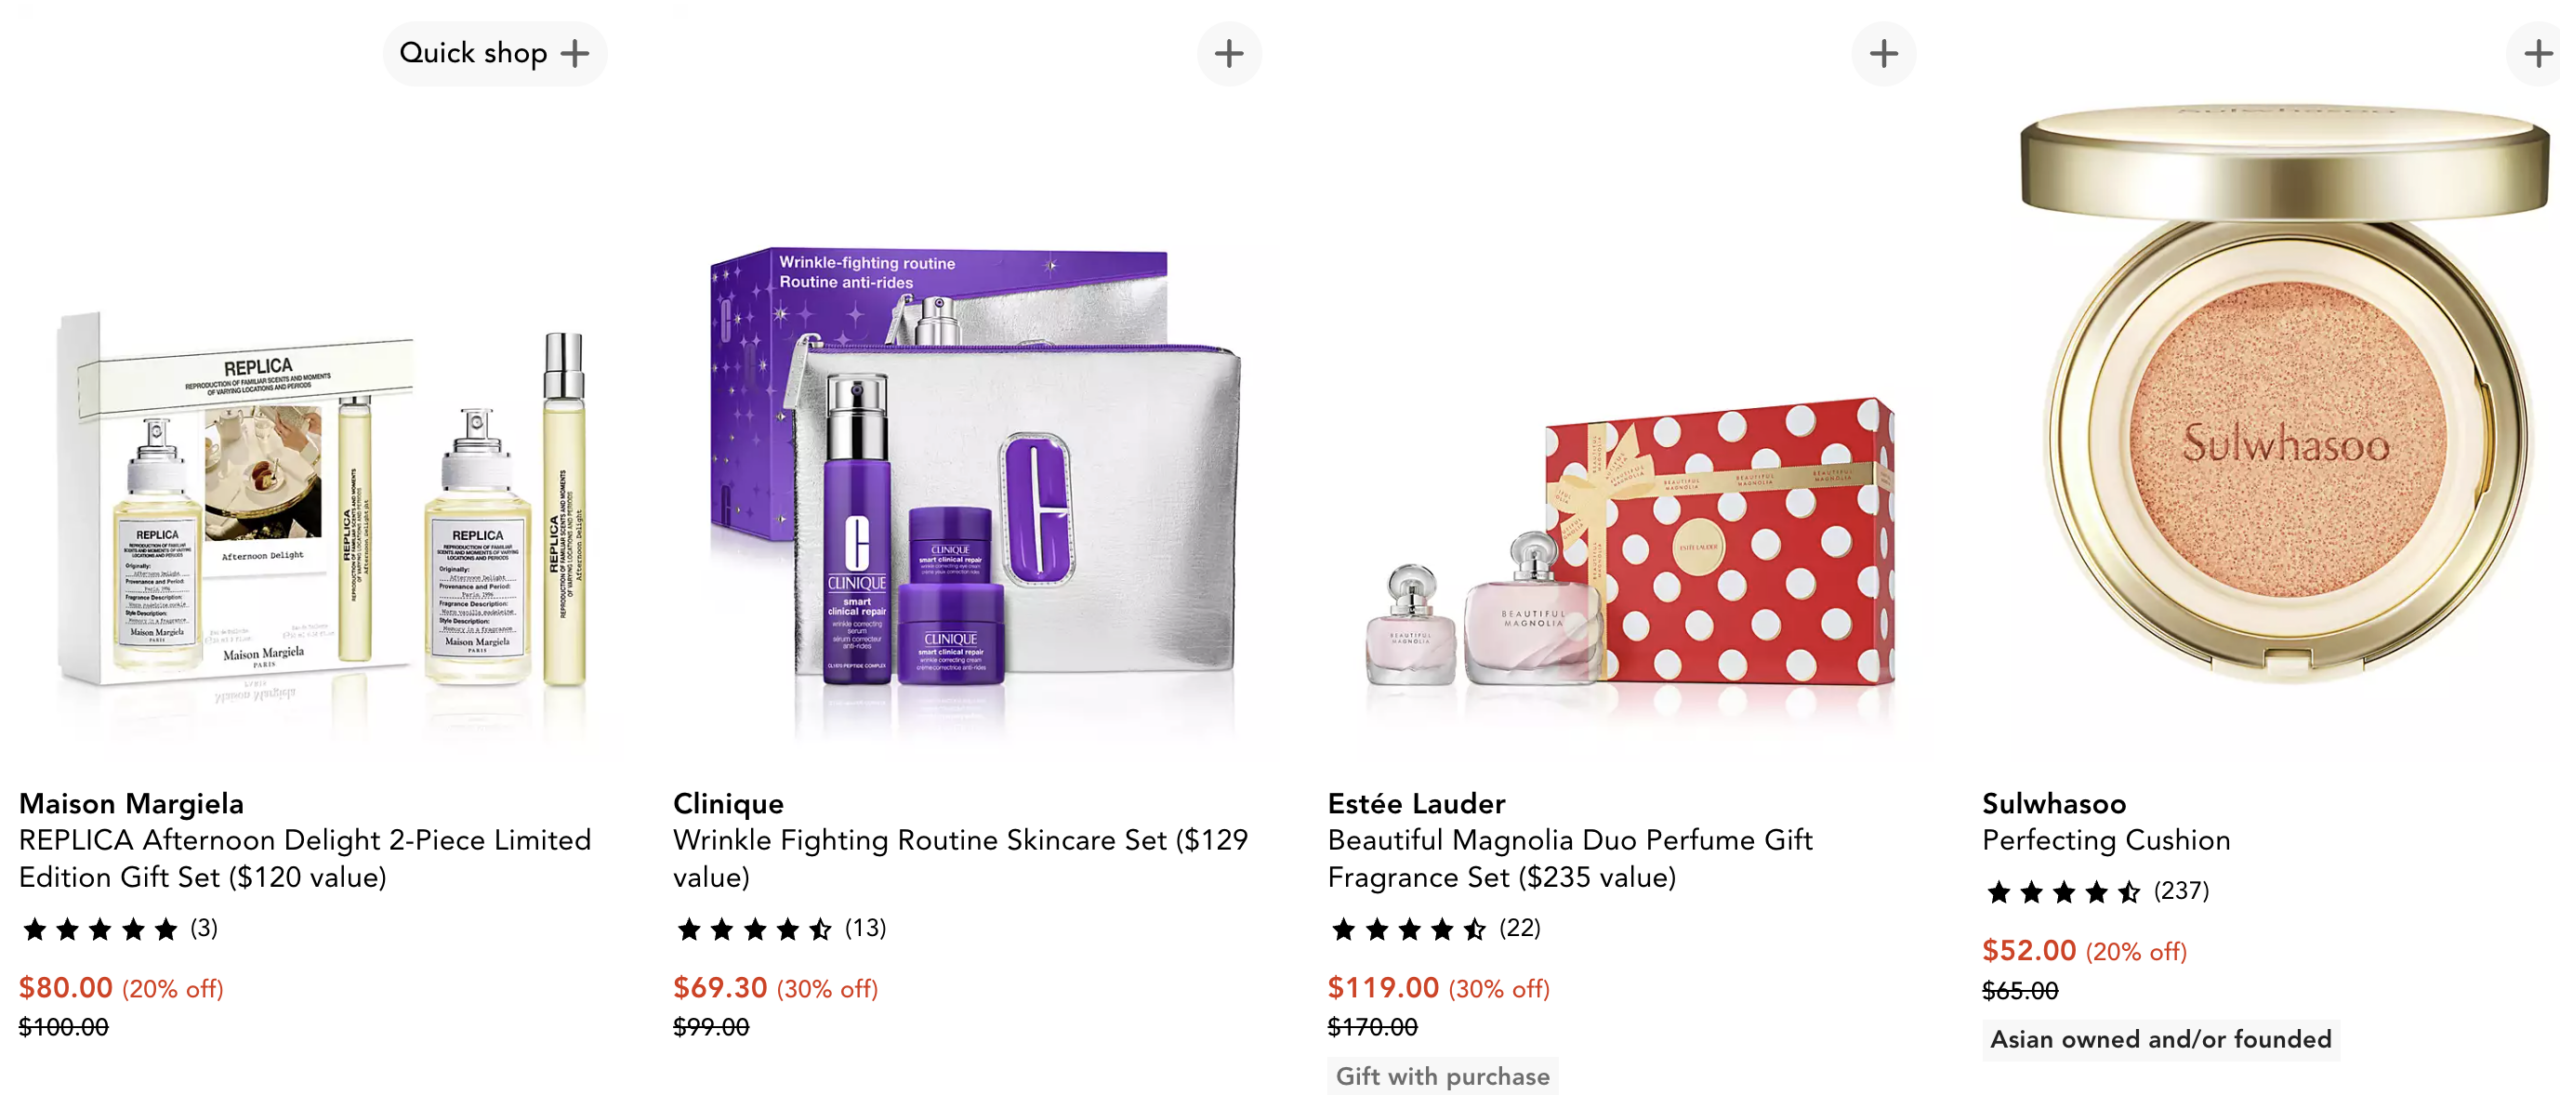
Task: Open Quick shop for Maison Margiela set
Action: (494, 53)
